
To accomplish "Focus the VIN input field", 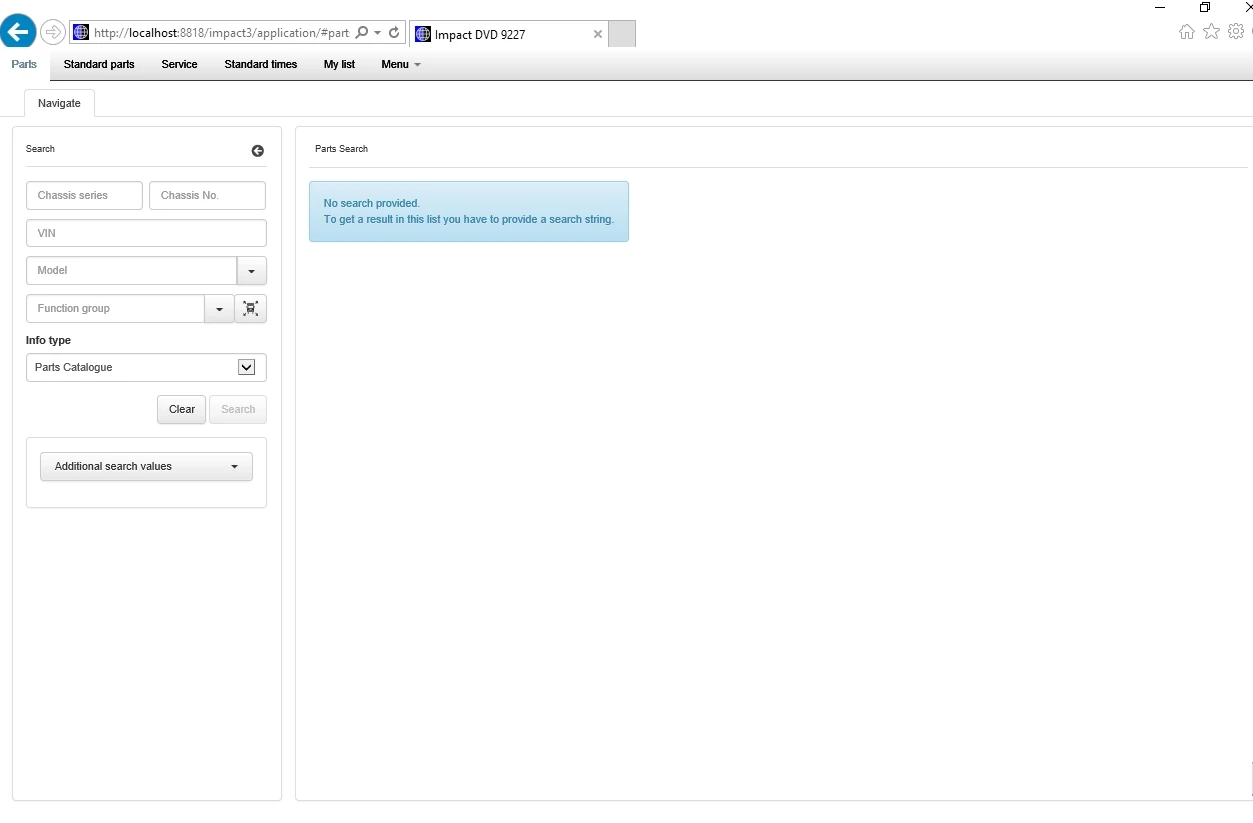I will [146, 233].
